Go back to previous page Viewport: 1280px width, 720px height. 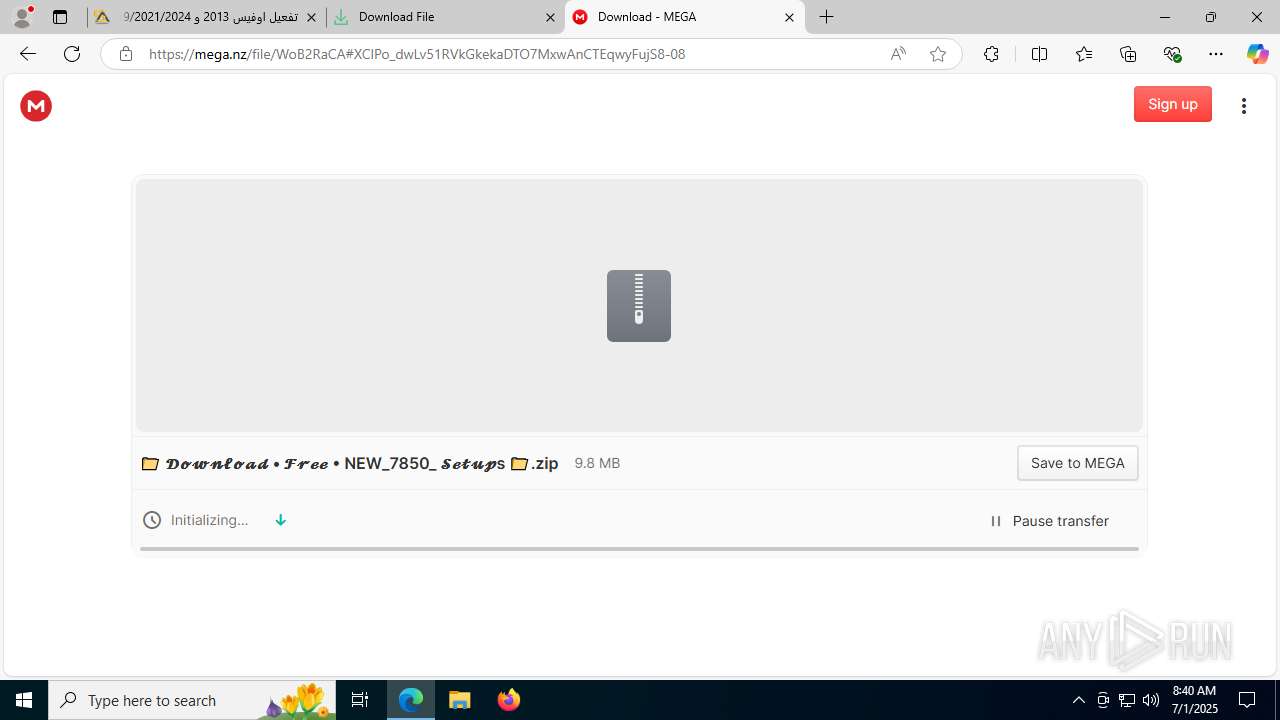[28, 54]
